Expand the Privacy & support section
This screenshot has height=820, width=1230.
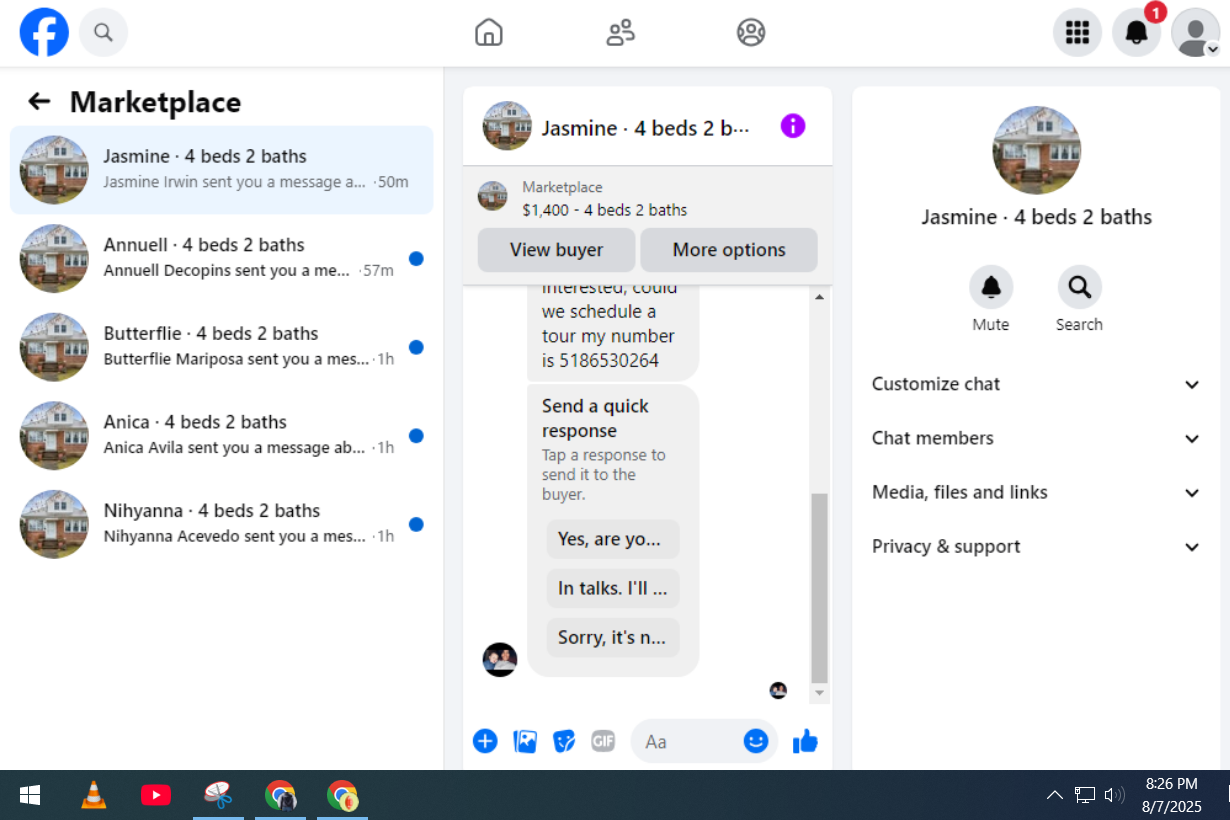1035,546
